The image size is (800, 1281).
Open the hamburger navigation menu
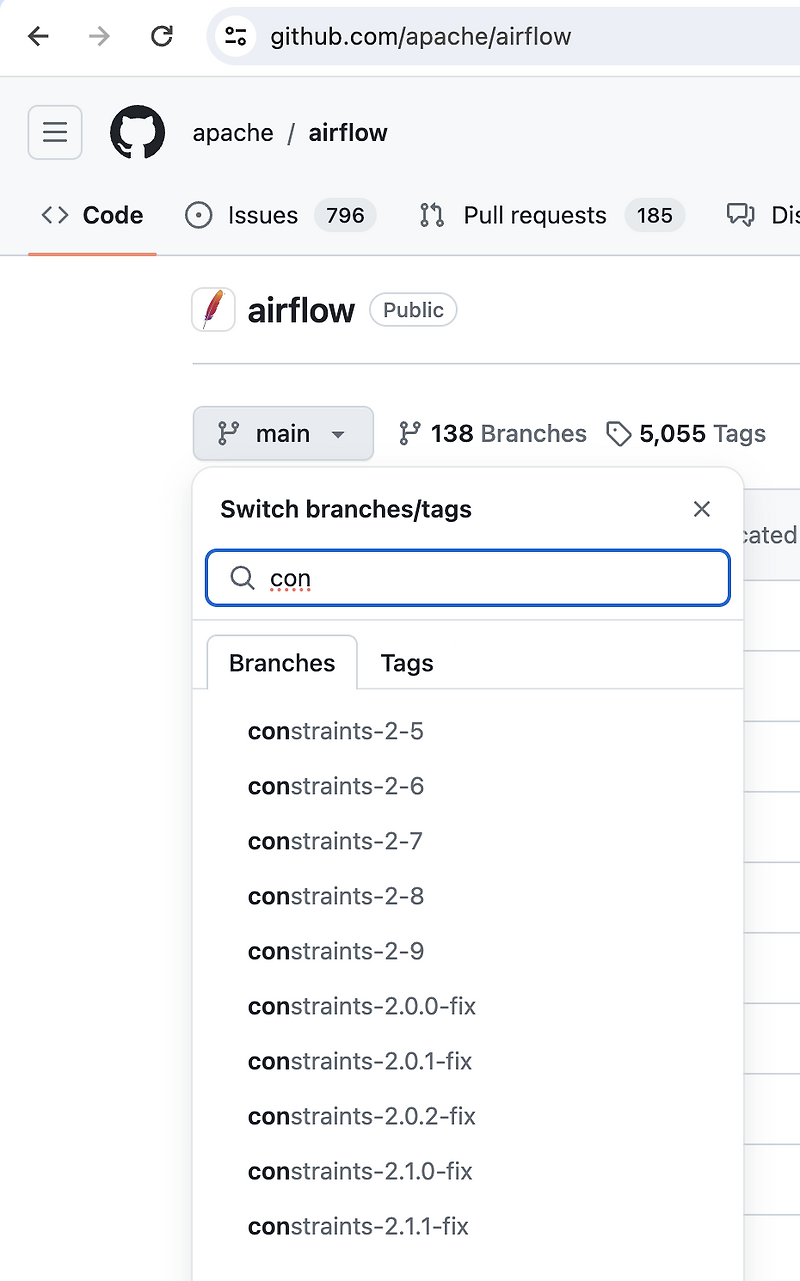pos(55,132)
